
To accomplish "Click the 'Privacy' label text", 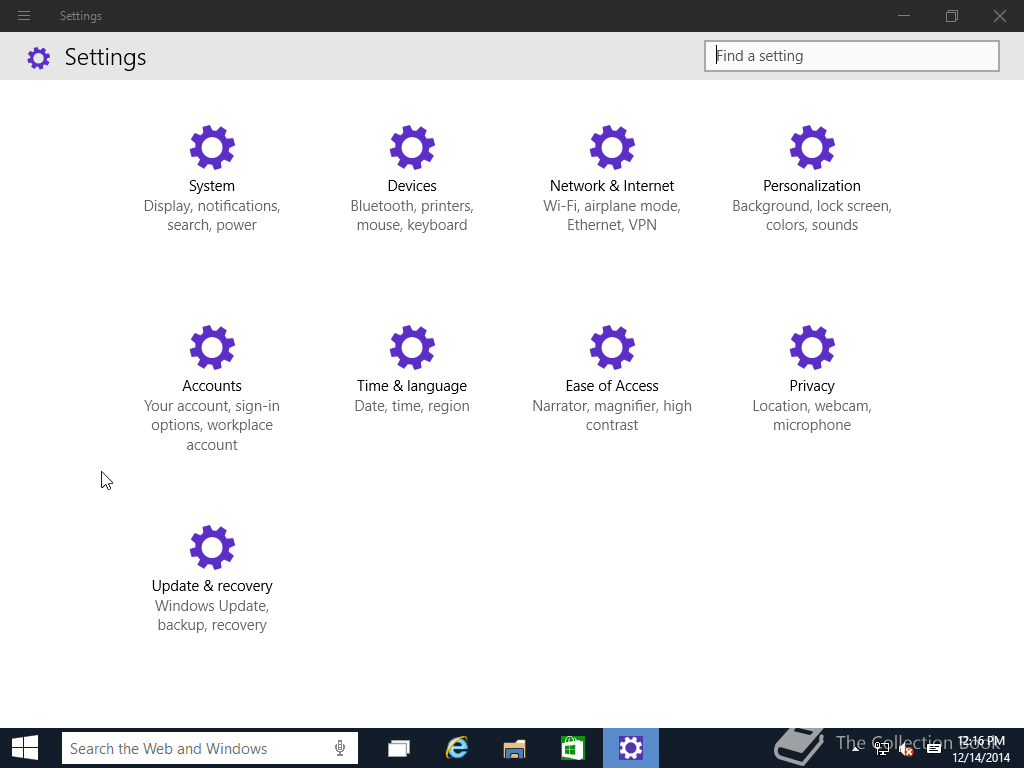I will click(x=812, y=386).
